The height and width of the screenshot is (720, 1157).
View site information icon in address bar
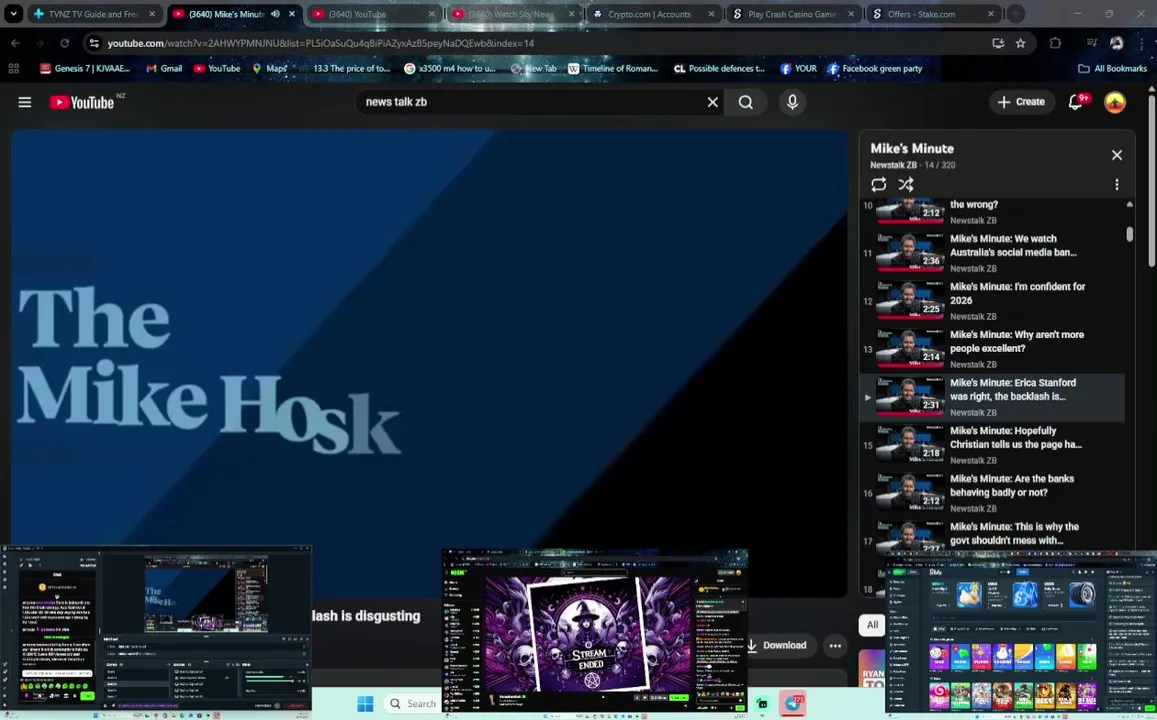94,44
